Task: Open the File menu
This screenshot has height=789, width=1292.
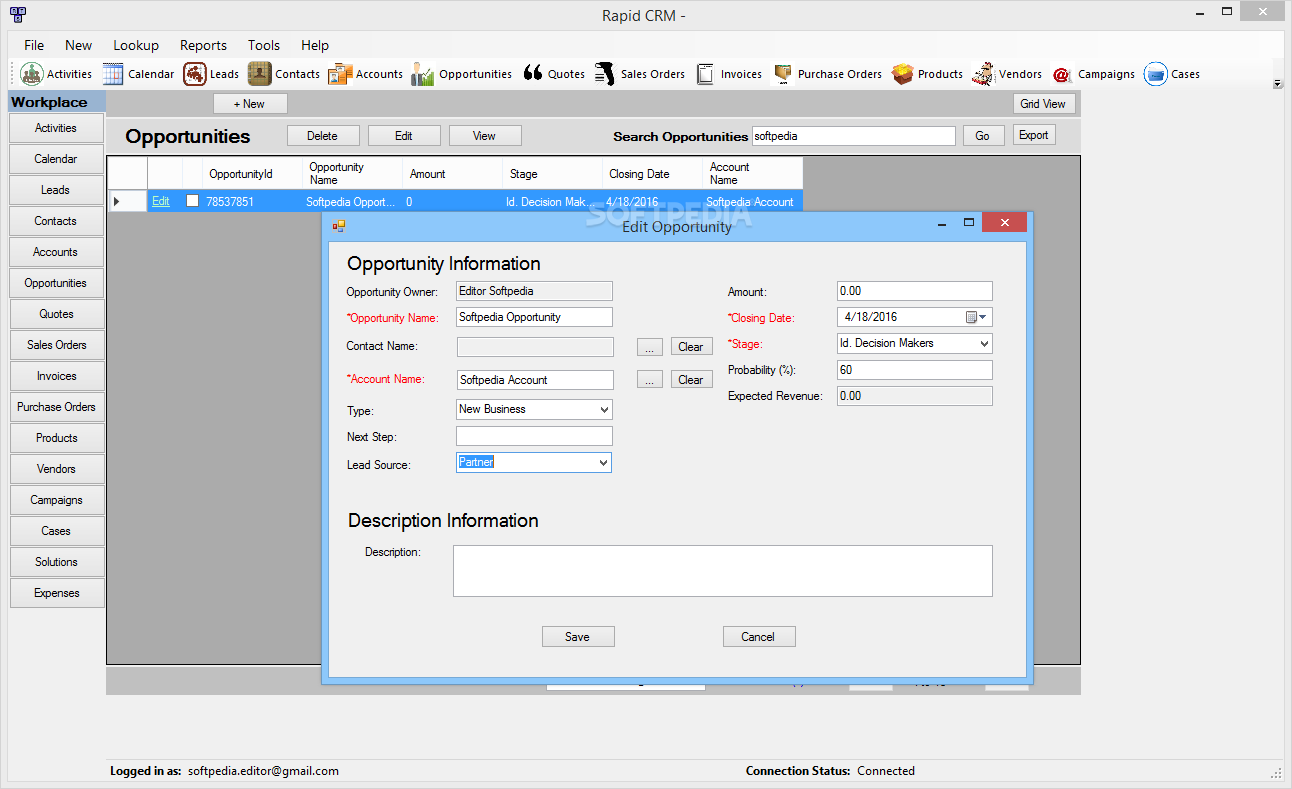Action: click(x=34, y=45)
